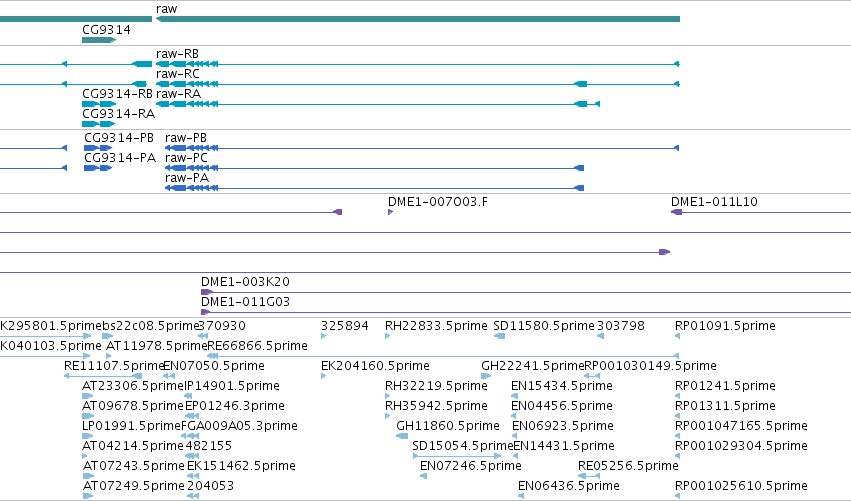Select EST EK204160.5prime
Screen dimensions: 851x501
(375, 366)
